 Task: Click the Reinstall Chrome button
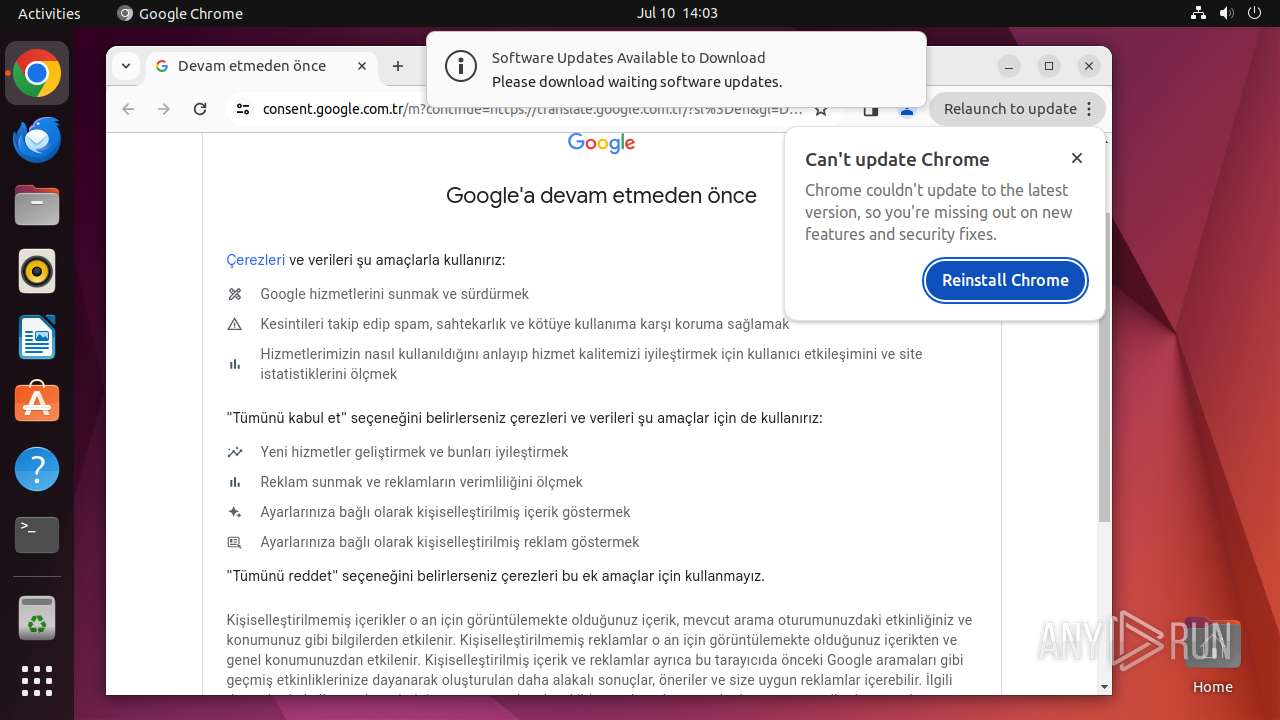1005,280
